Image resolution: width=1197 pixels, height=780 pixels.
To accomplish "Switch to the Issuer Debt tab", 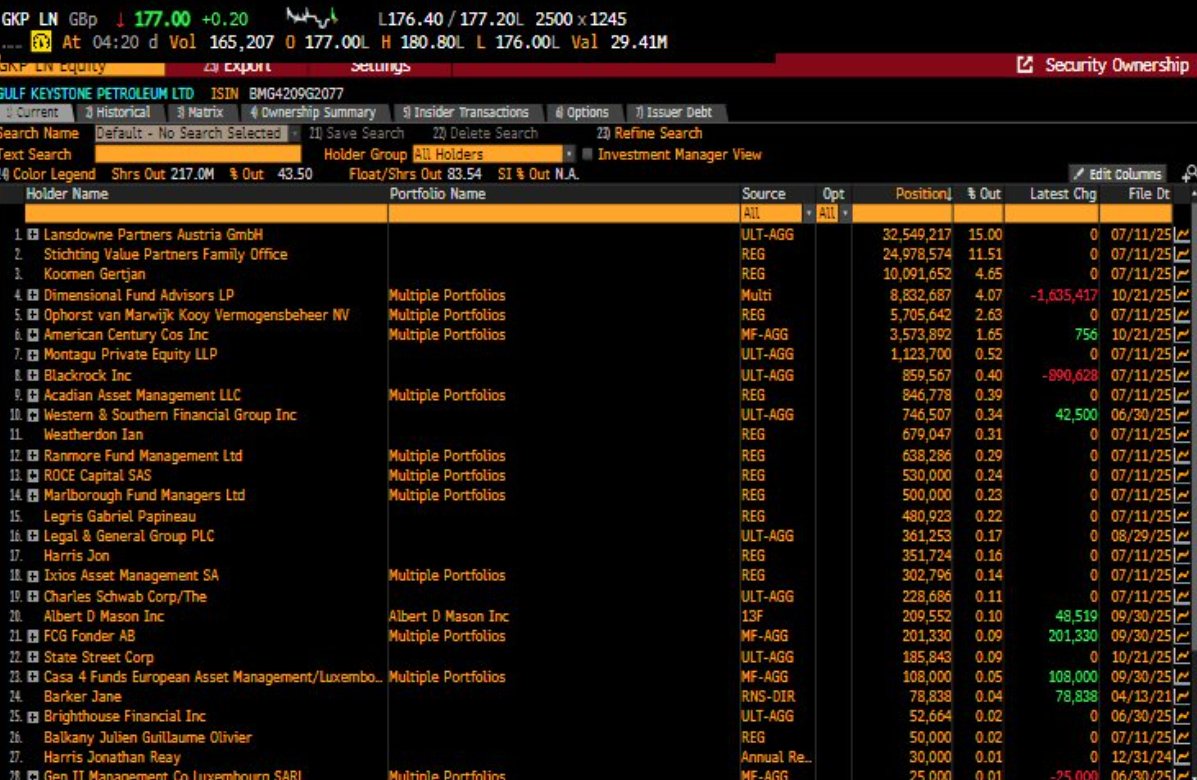I will tap(673, 112).
